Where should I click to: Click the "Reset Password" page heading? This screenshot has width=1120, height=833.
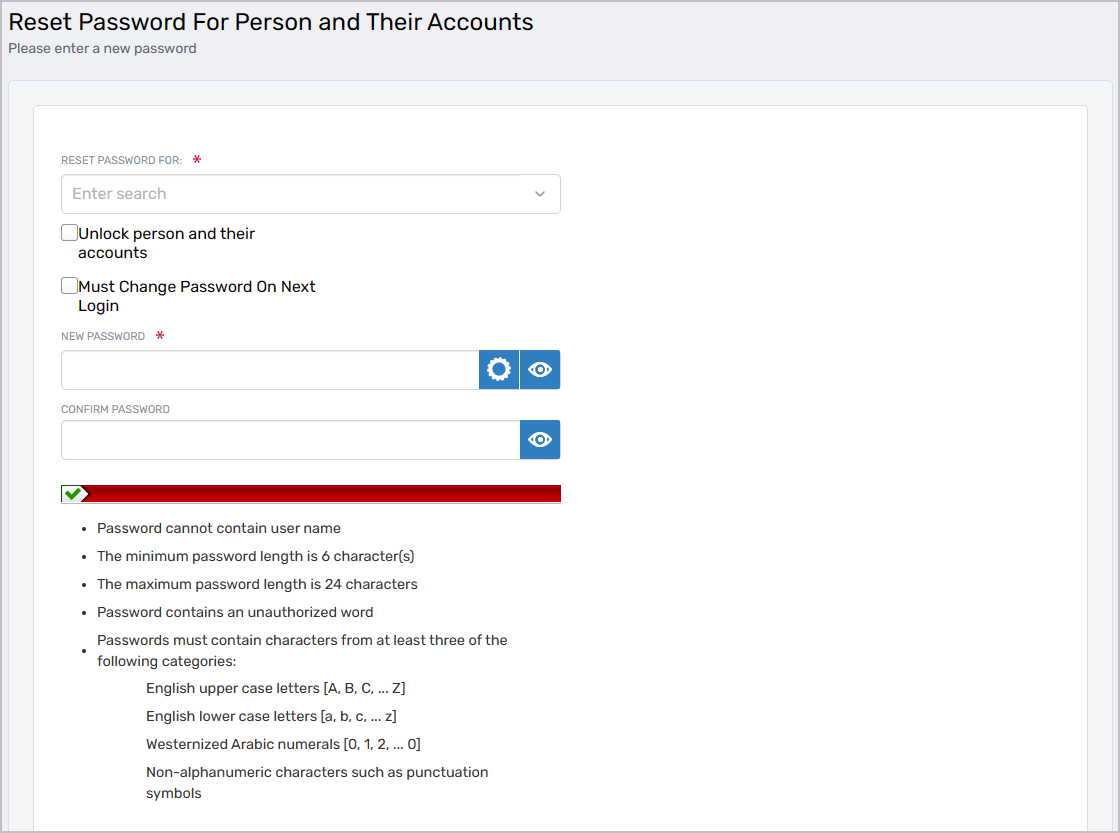(270, 21)
